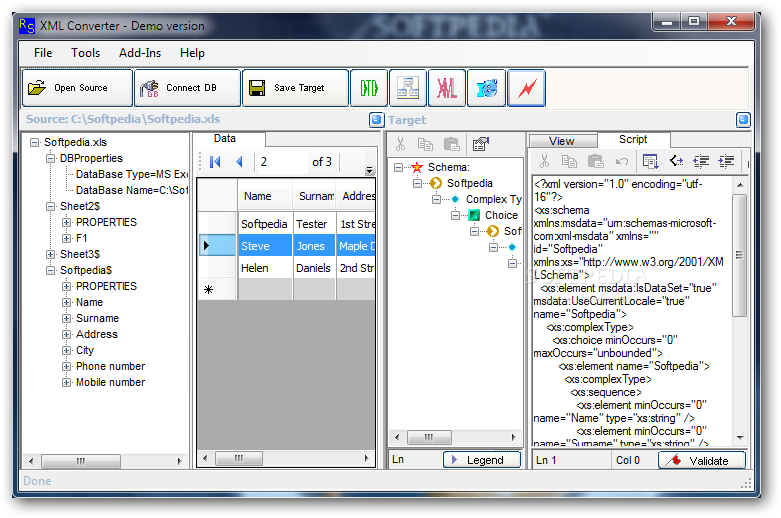The image size is (781, 518).
Task: Click the Data grid horizontal scrollbar thumb
Action: (239, 458)
